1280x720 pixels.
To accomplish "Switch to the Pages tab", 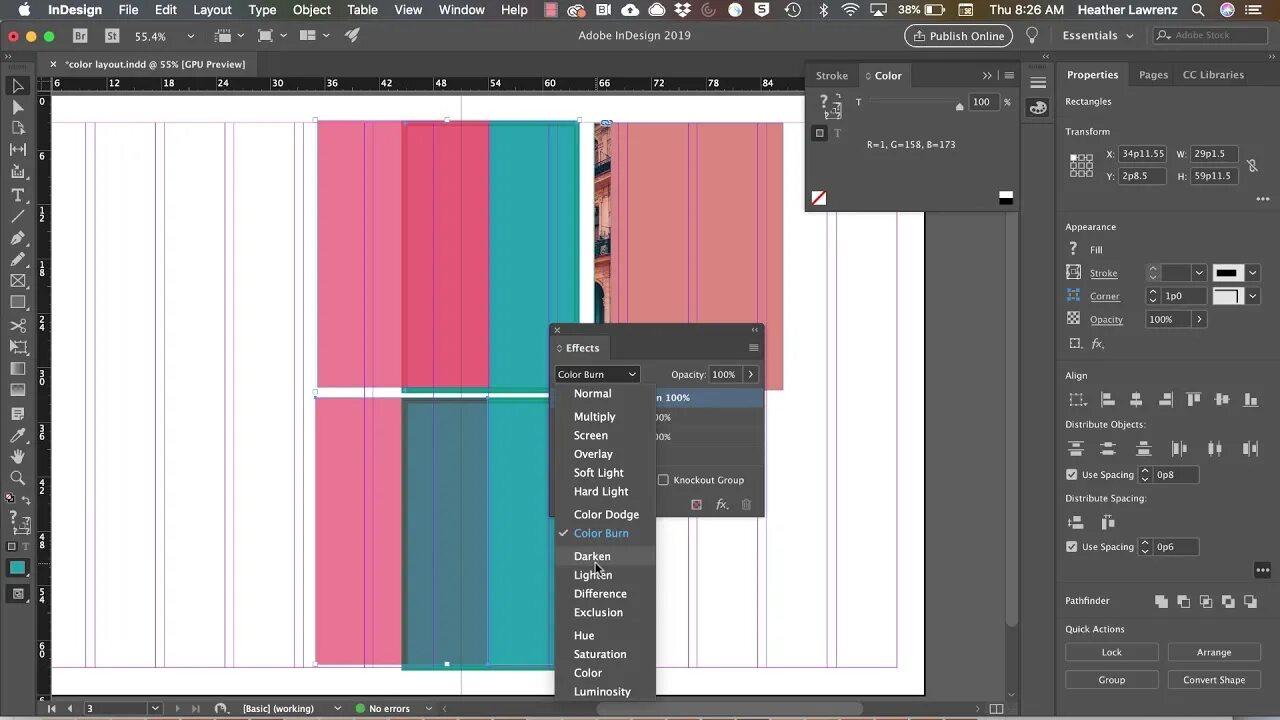I will tap(1153, 75).
